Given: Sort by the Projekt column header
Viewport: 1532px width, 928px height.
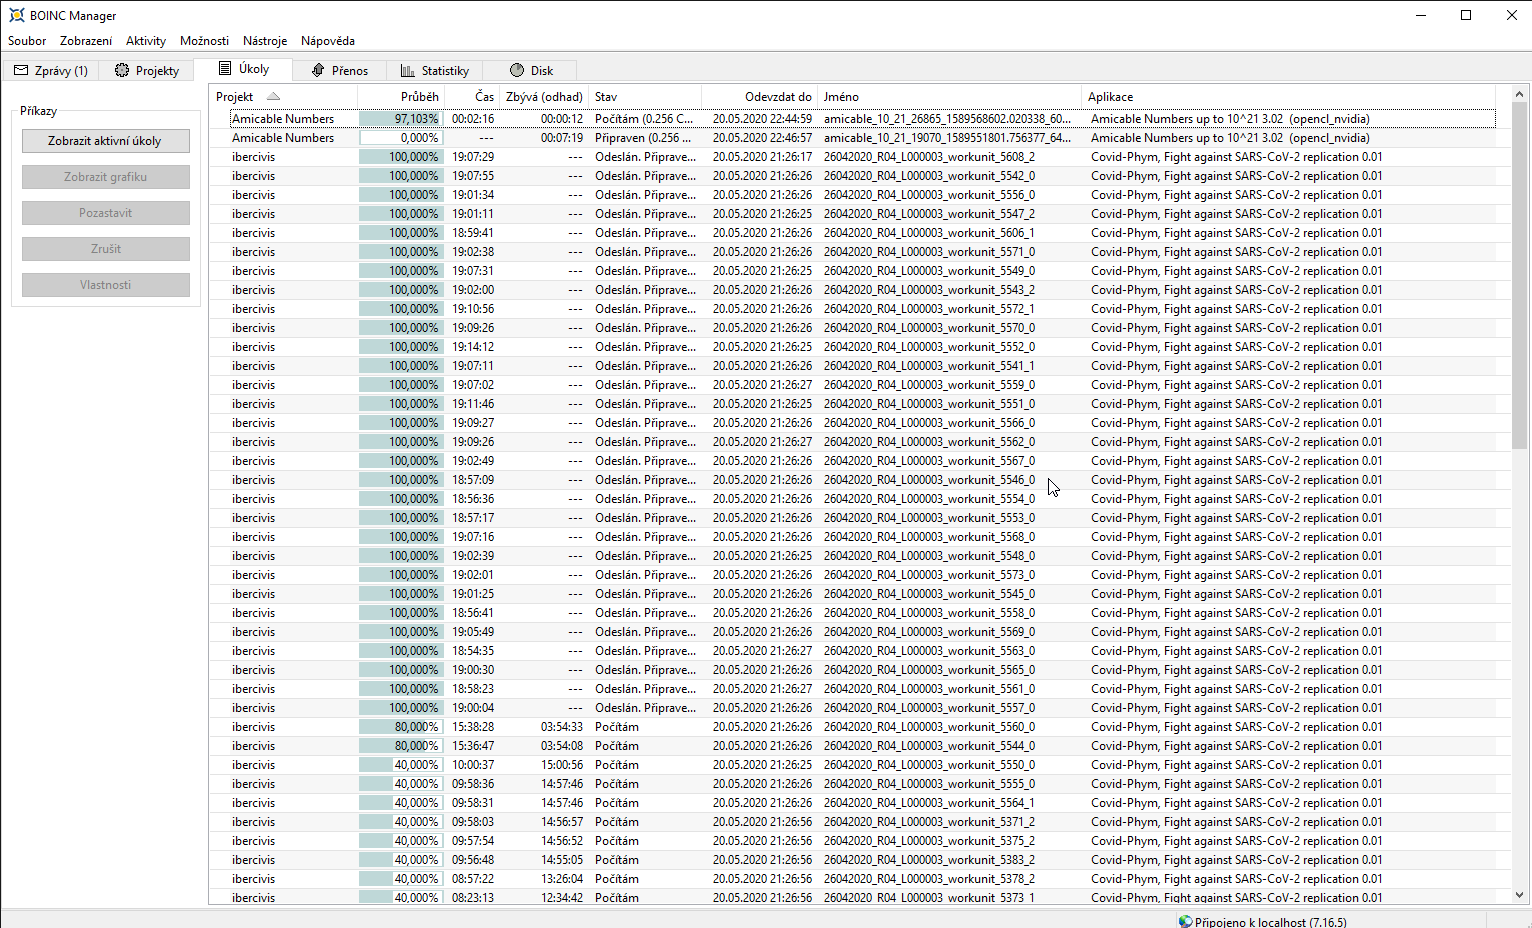Looking at the screenshot, I should point(283,97).
